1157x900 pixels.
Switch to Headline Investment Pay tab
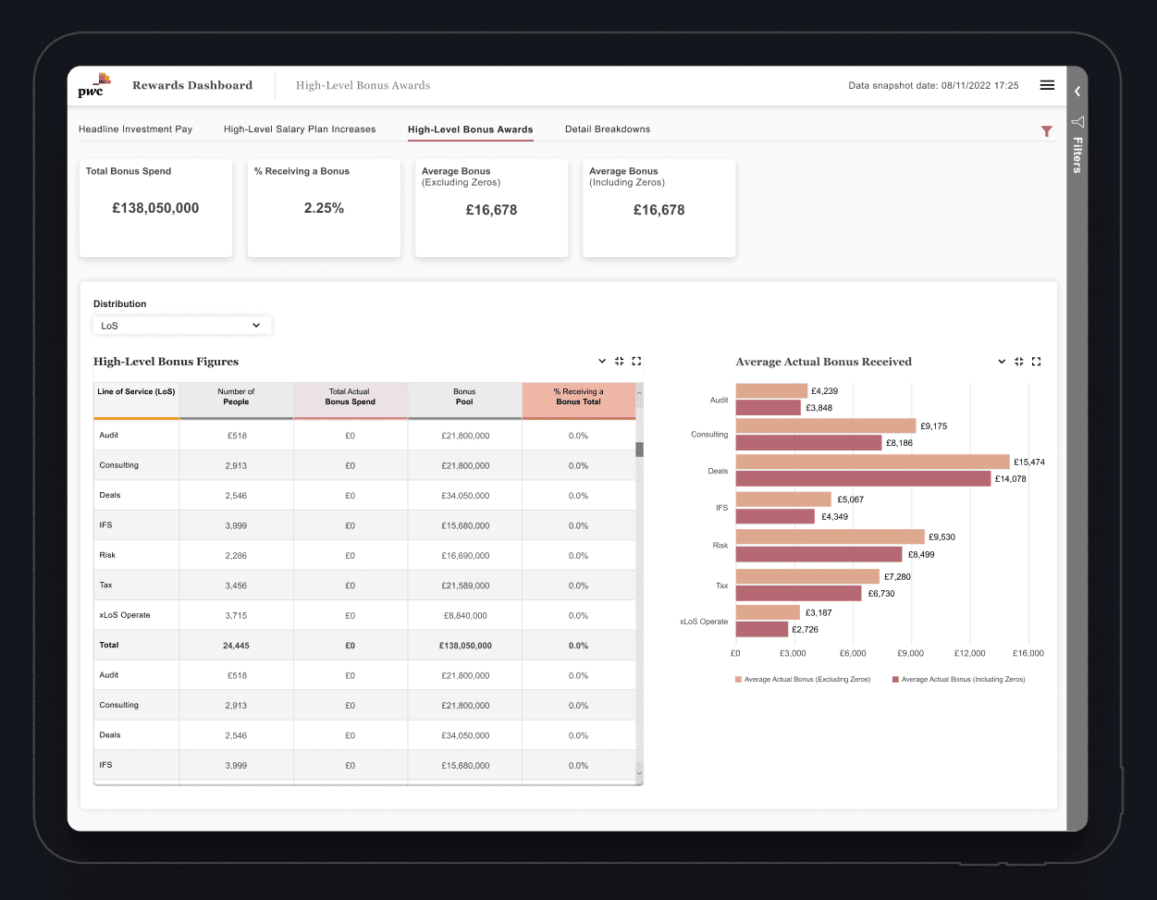tap(135, 129)
